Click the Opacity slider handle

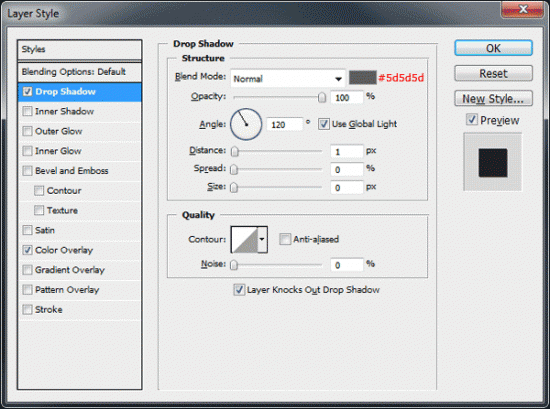(322, 98)
